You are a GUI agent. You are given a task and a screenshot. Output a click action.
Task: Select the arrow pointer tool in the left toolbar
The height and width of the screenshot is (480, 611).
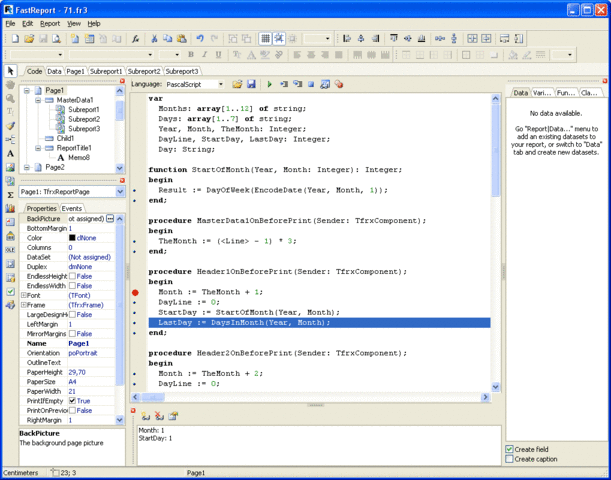tap(10, 71)
